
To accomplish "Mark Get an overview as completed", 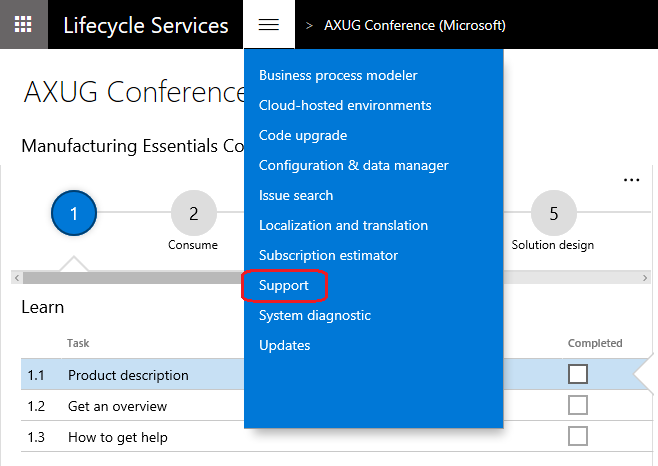I will [577, 406].
